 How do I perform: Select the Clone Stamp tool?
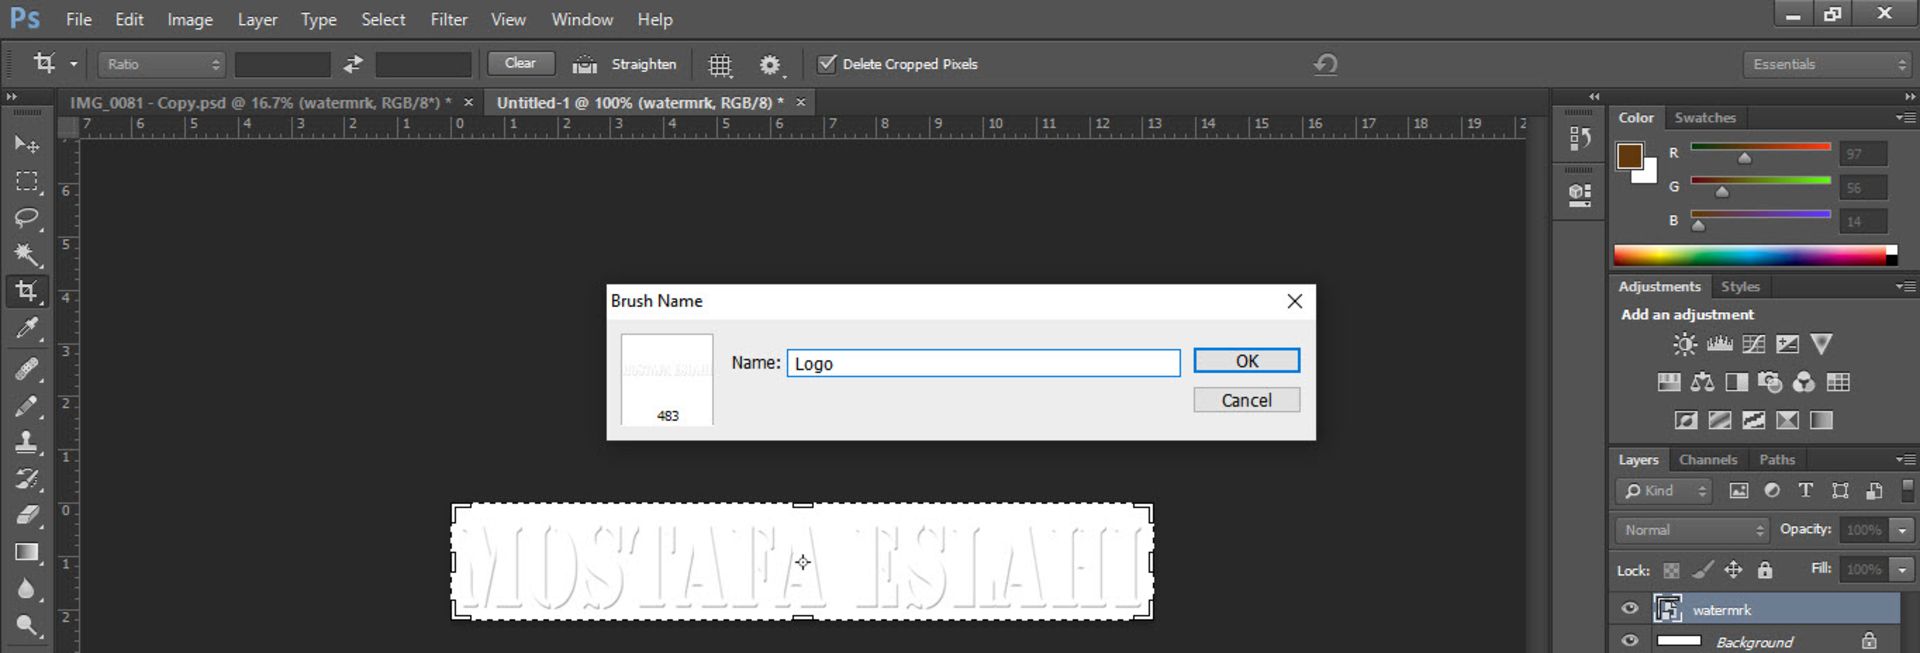[27, 441]
